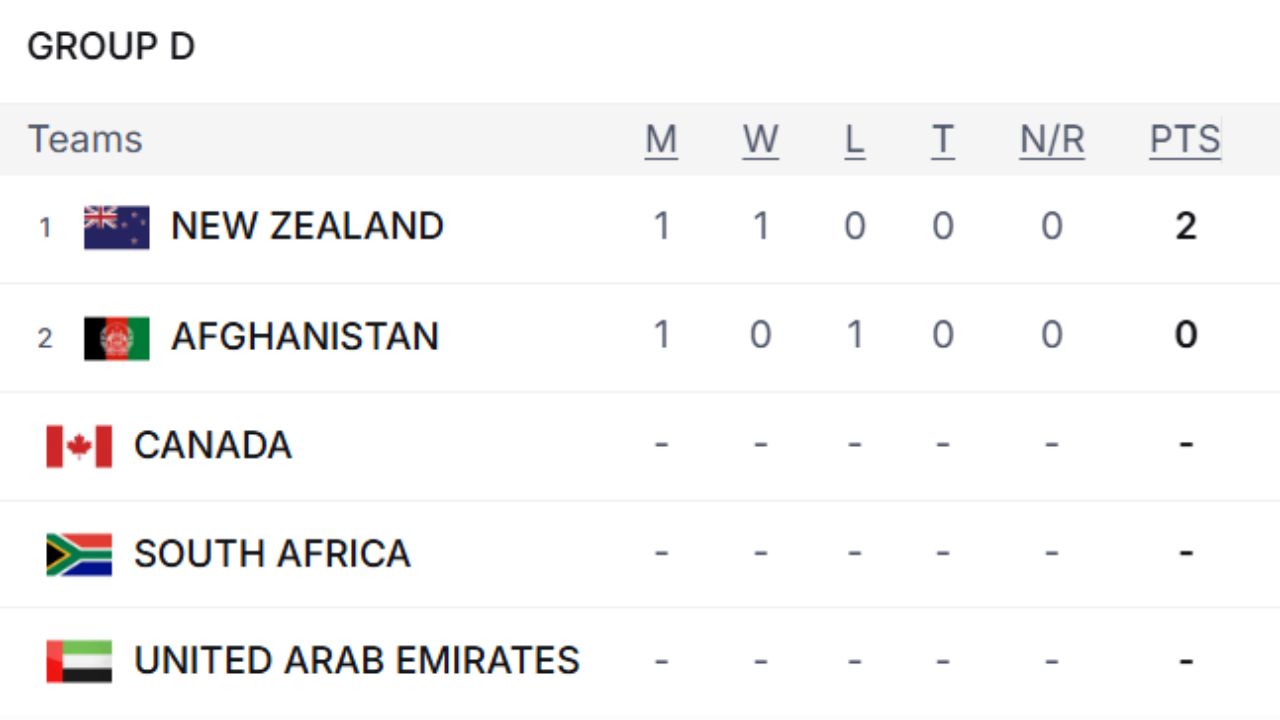Image resolution: width=1280 pixels, height=720 pixels.
Task: Sort the table by the L column
Action: (x=854, y=139)
